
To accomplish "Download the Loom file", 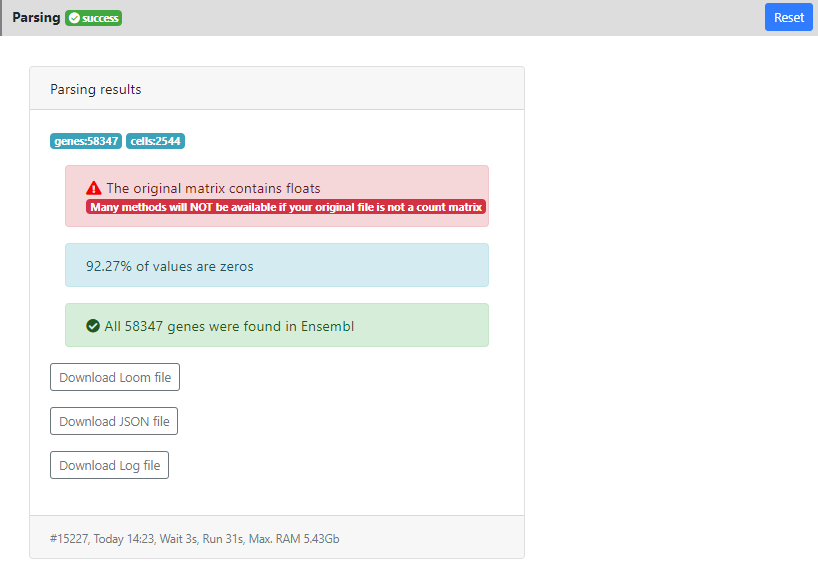I will (x=115, y=377).
